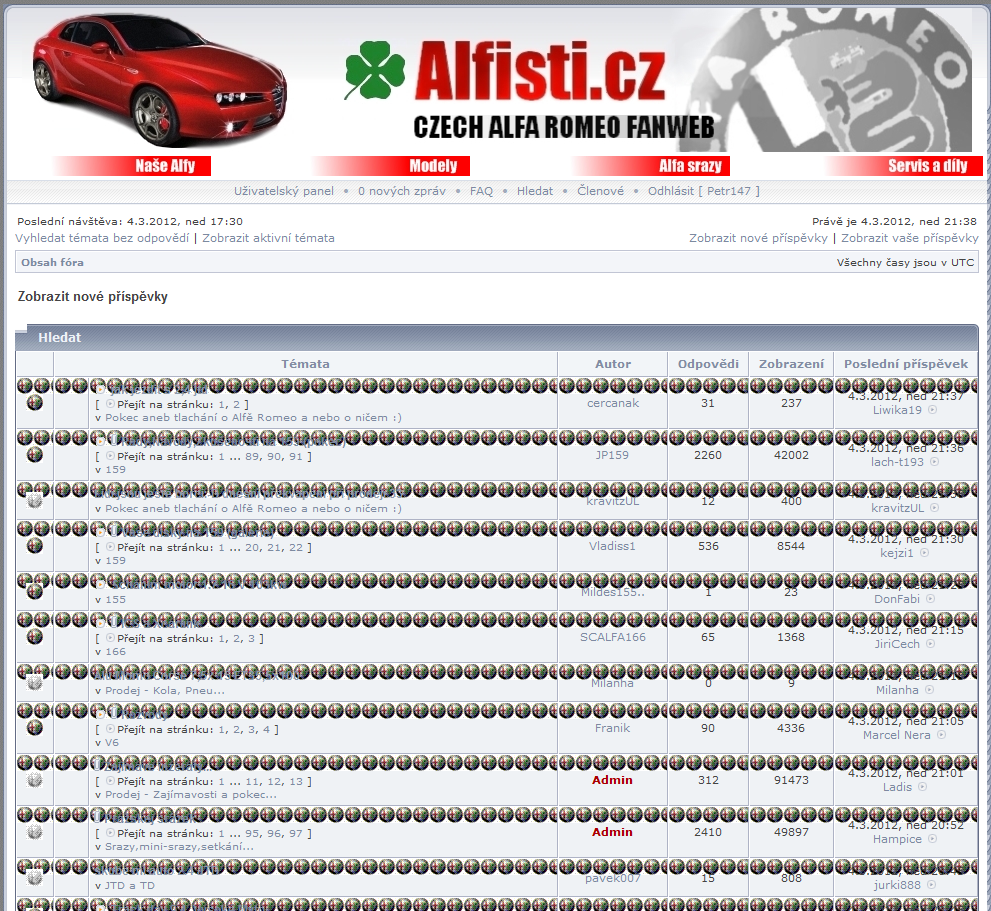This screenshot has width=991, height=911.
Task: Open the Naše Alfy menu
Action: (x=165, y=166)
